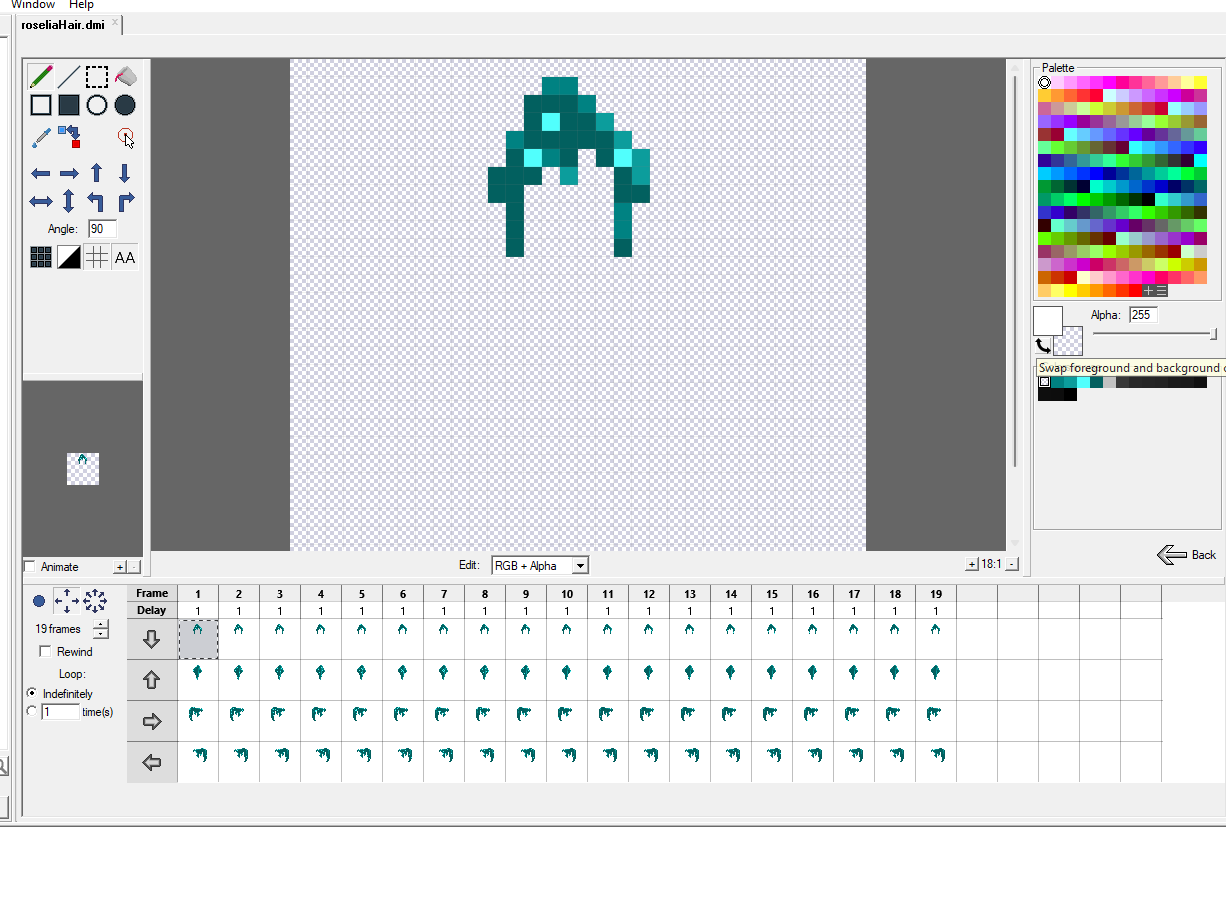Zoom in the canvas with plus
This screenshot has width=1226, height=898.
click(971, 564)
